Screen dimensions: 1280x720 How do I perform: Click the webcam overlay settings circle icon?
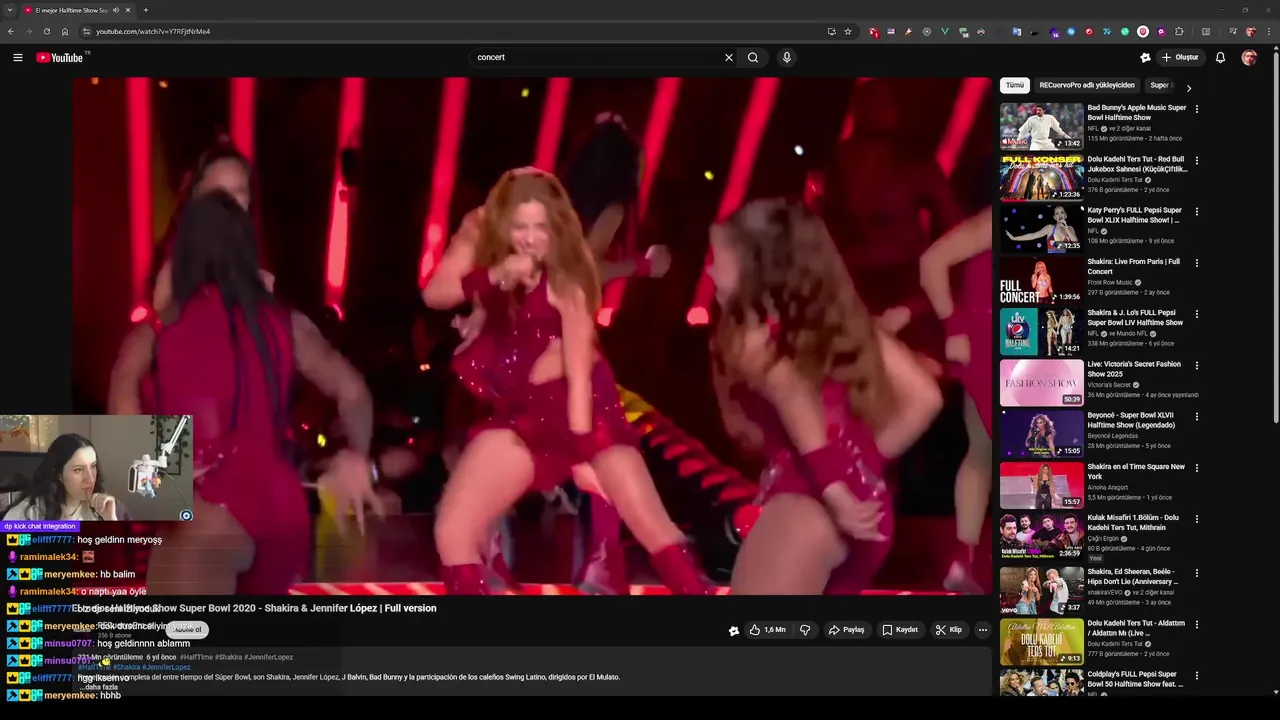click(x=186, y=515)
